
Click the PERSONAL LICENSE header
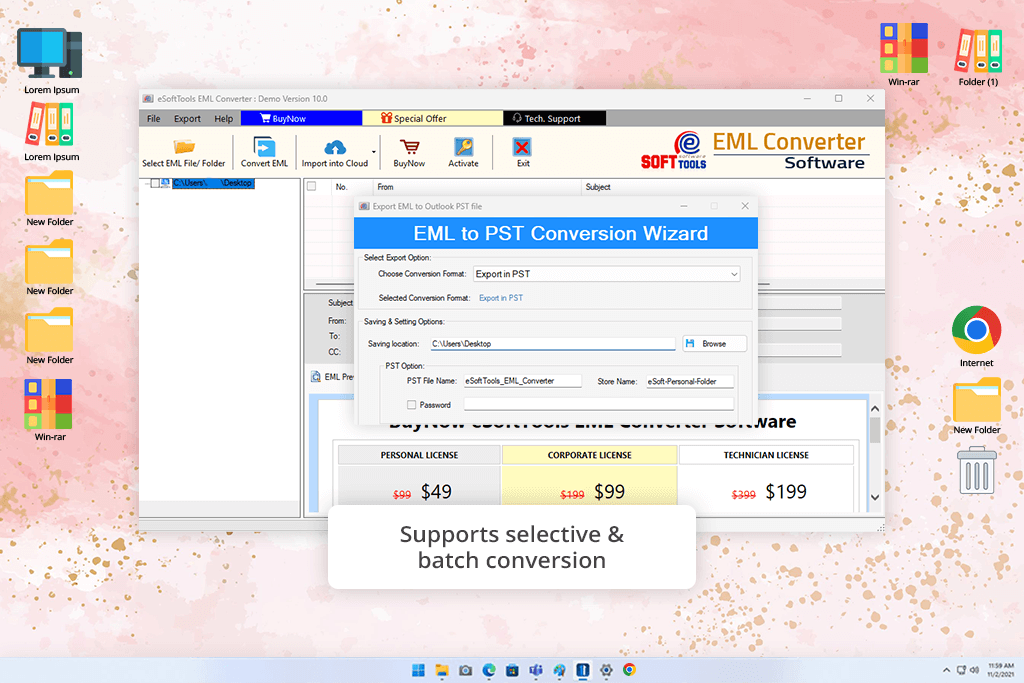tap(419, 455)
